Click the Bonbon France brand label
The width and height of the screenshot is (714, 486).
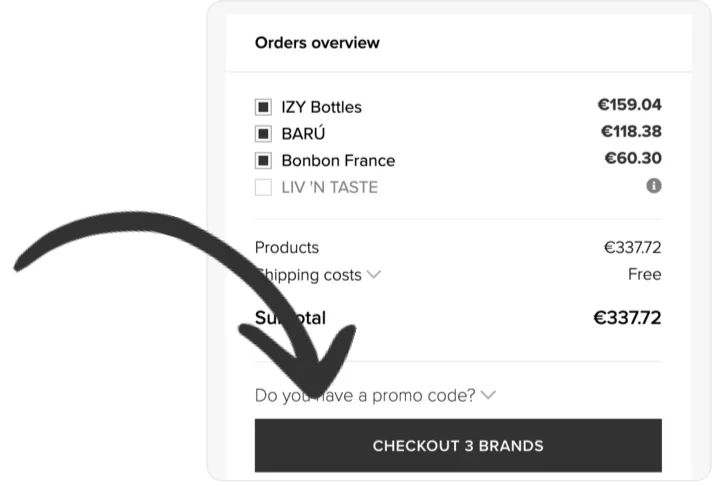338,160
